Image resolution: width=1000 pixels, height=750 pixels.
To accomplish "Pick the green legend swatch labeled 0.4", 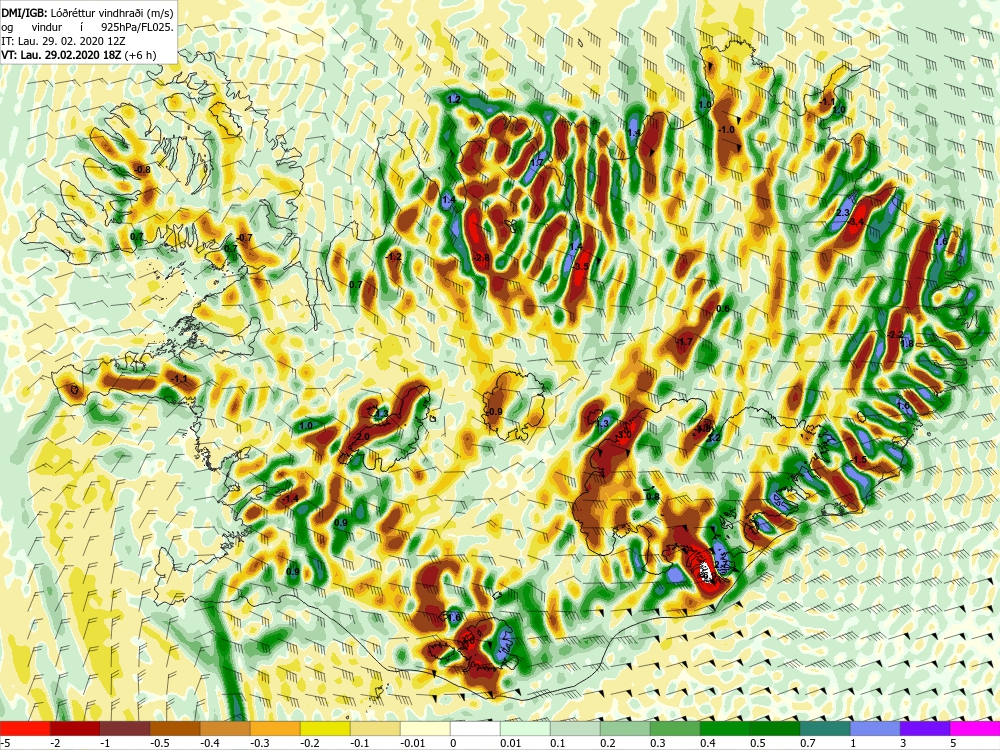I will 725,728.
